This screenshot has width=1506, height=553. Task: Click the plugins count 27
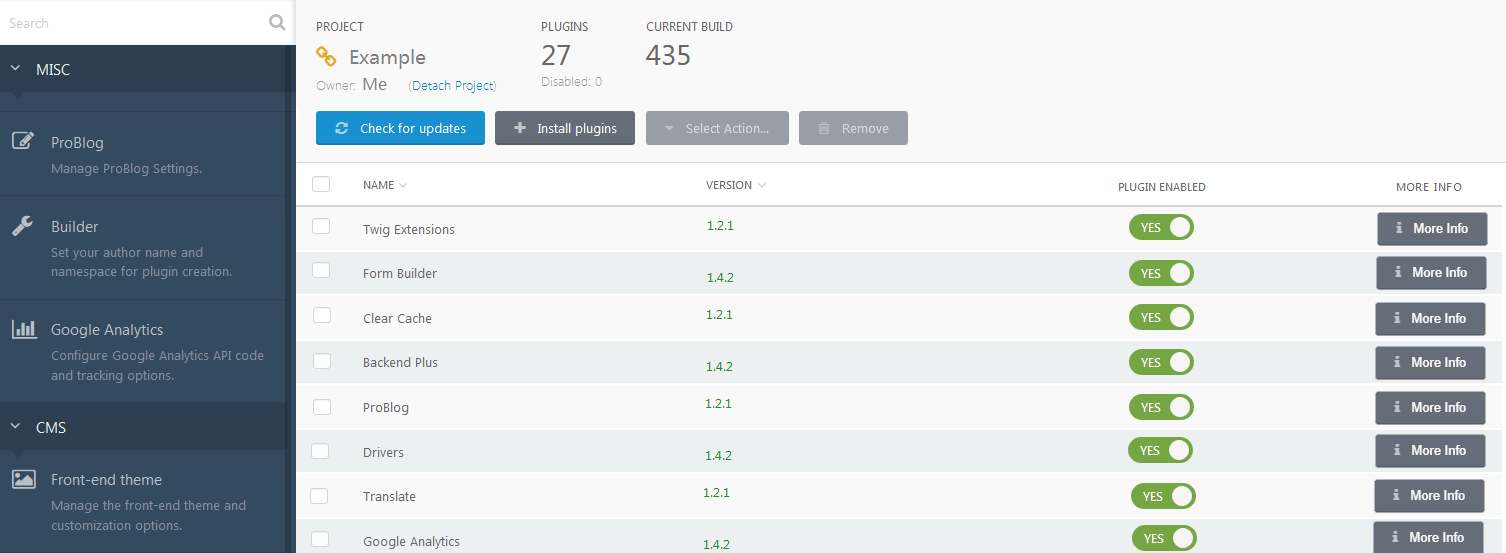click(x=556, y=55)
